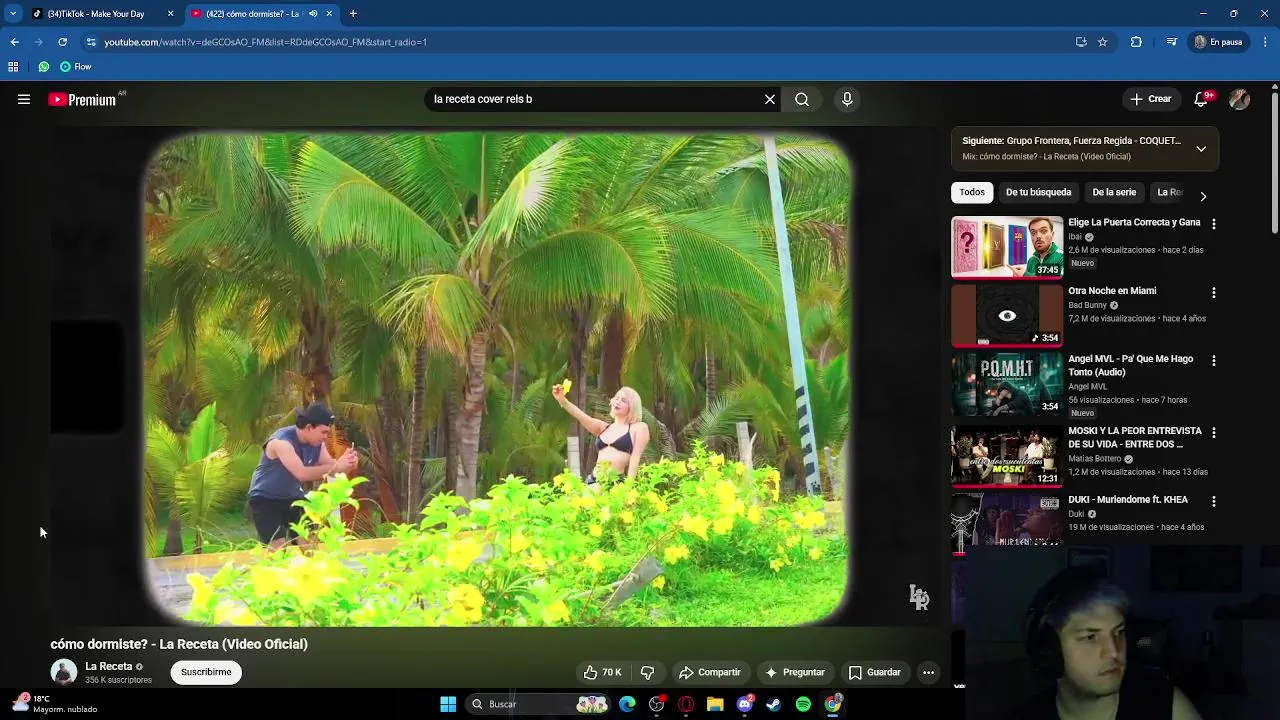Open a new browser tab
The height and width of the screenshot is (720, 1280).
click(353, 14)
